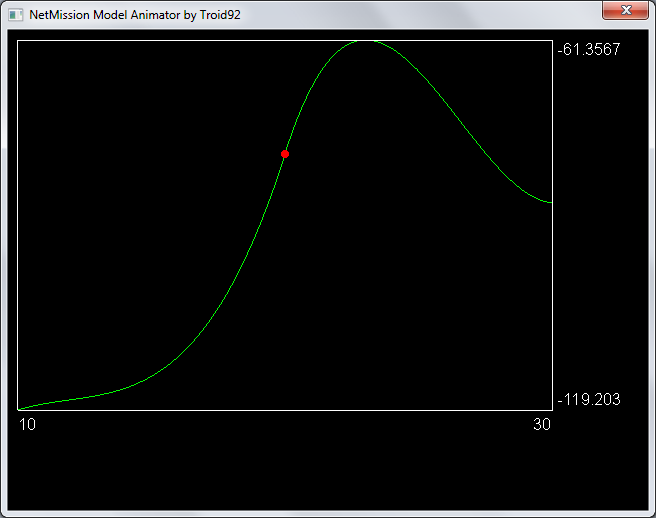The width and height of the screenshot is (656, 518).
Task: Select the red keyframe dot on the curve
Action: click(285, 154)
